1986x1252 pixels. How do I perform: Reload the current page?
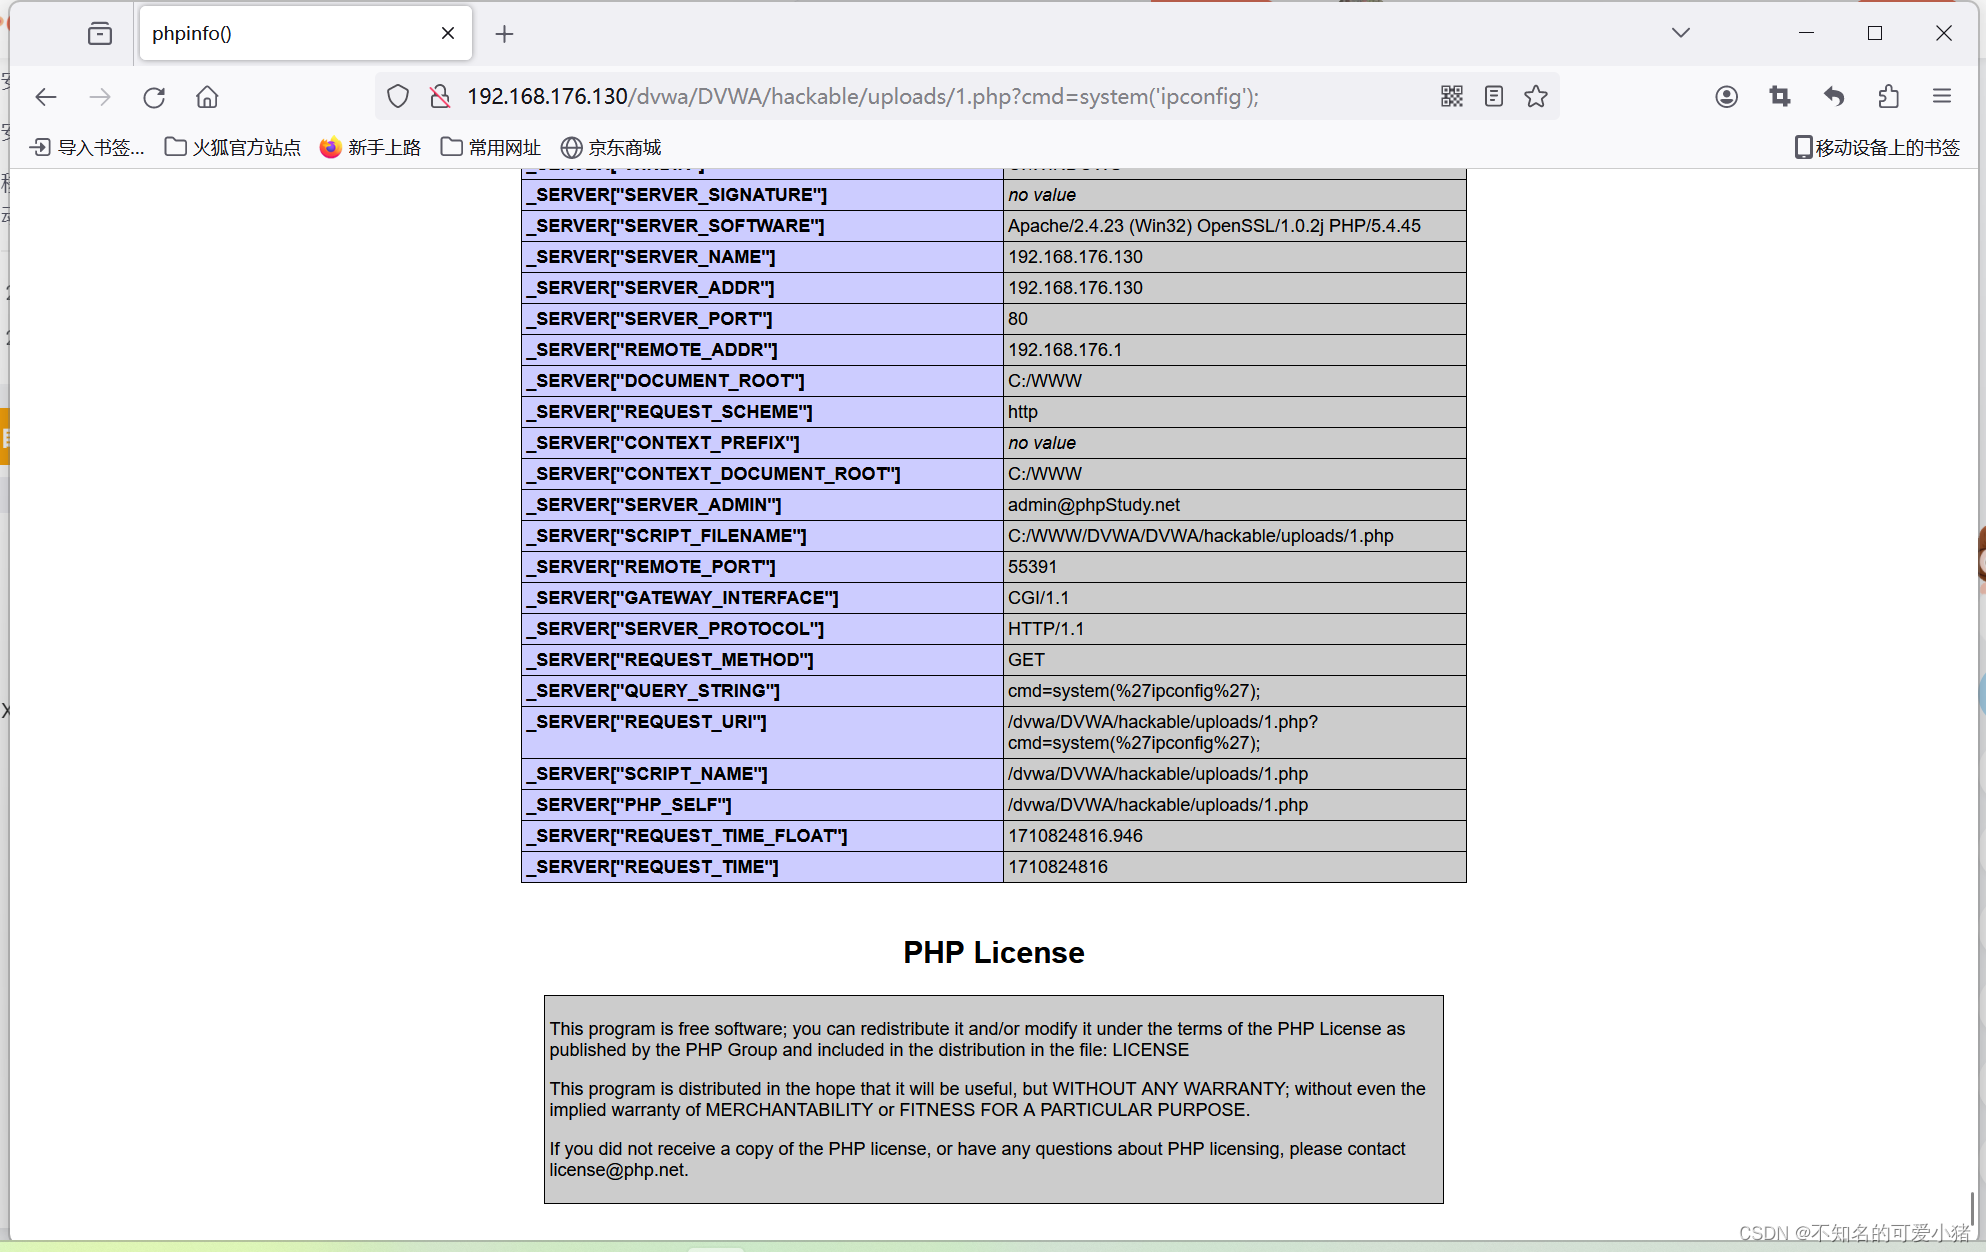click(154, 97)
